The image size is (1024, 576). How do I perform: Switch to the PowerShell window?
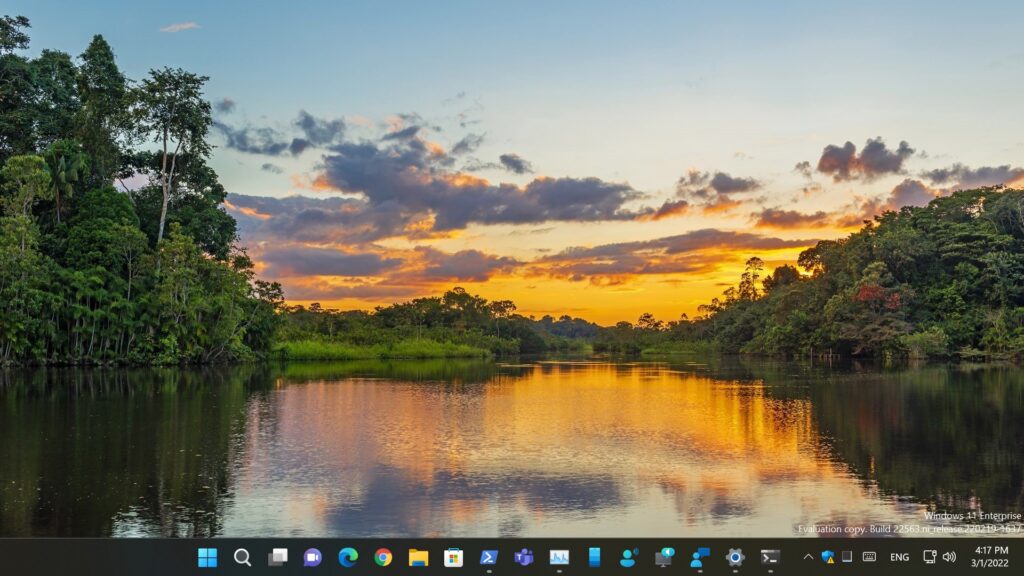tap(488, 557)
